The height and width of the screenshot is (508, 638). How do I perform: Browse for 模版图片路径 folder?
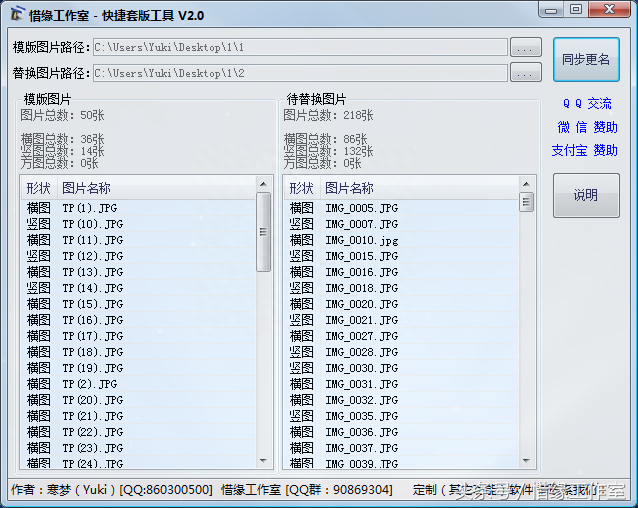pos(525,47)
